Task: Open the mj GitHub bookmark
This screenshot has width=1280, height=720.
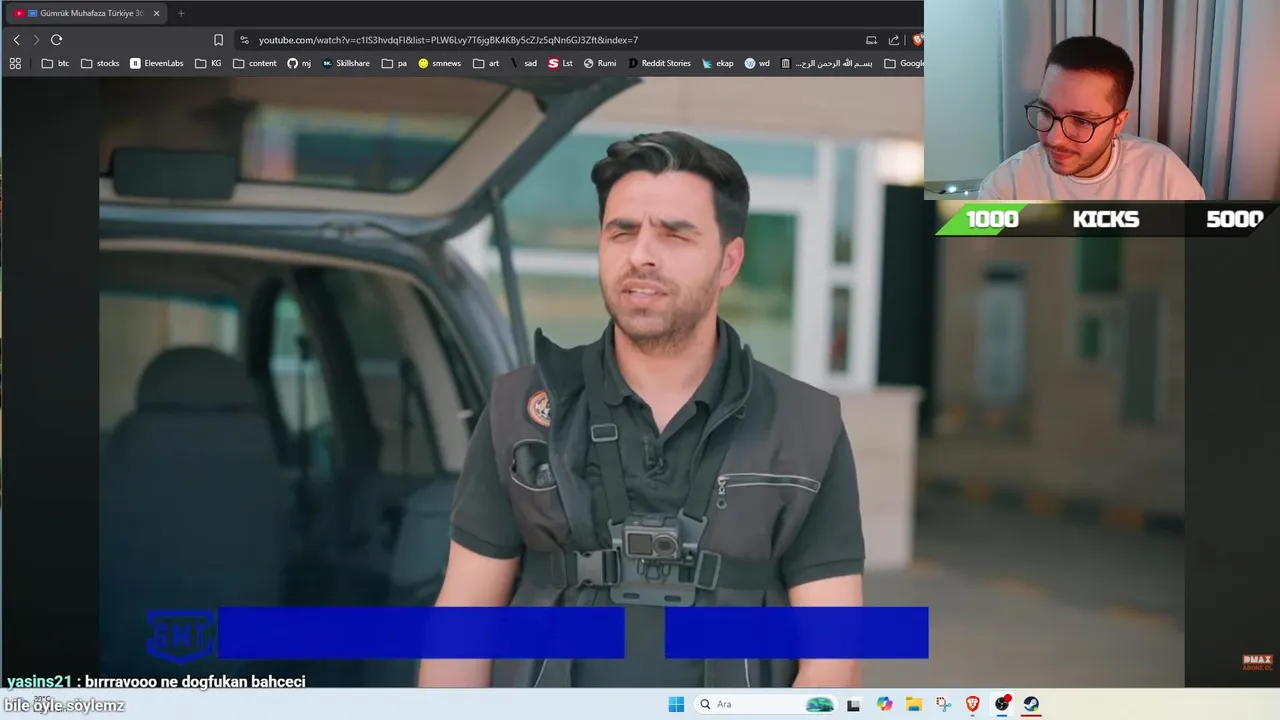Action: coord(299,63)
